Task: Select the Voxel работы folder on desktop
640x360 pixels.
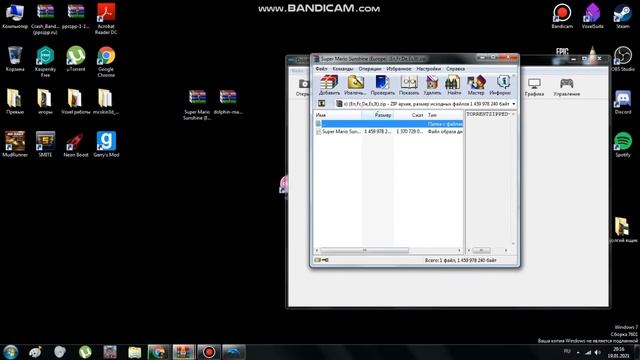Action: 76,102
